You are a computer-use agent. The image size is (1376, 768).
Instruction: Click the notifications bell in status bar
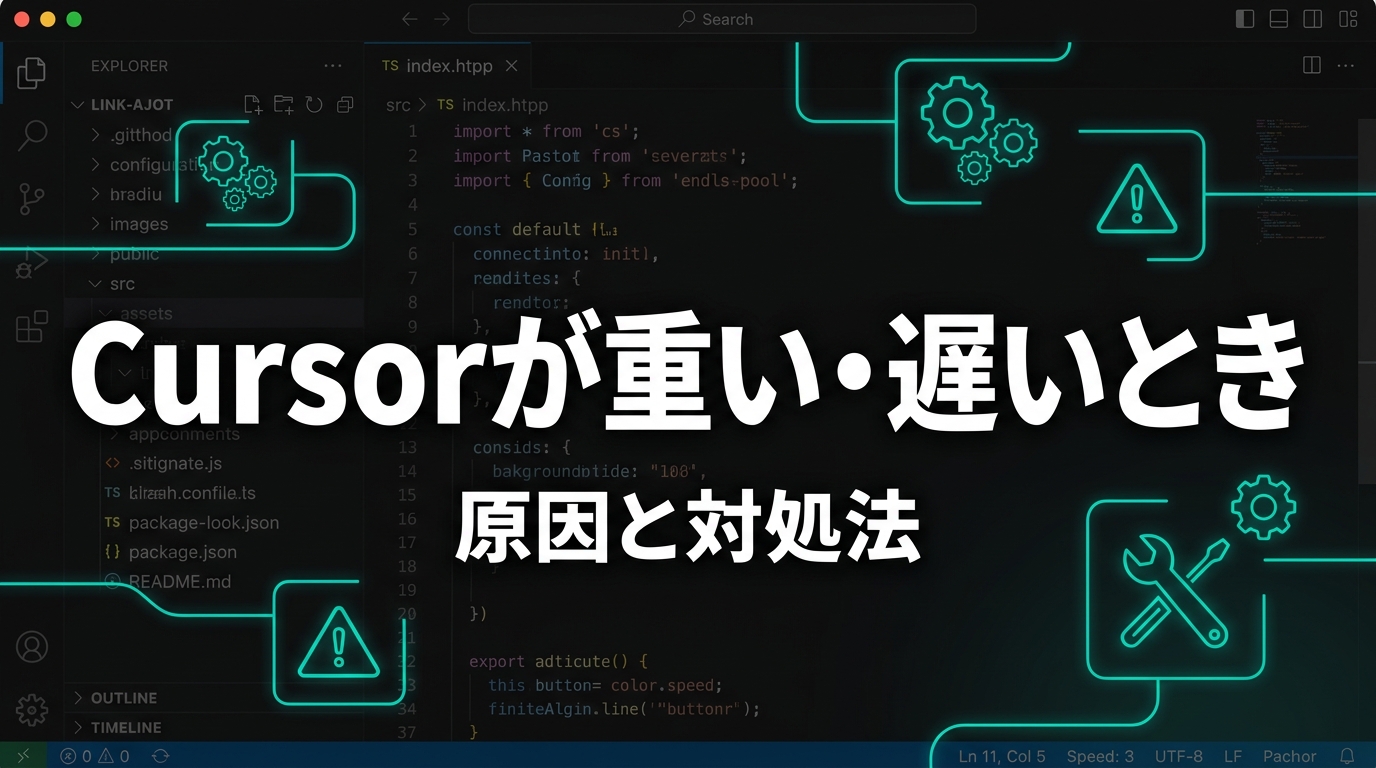coord(1347,756)
